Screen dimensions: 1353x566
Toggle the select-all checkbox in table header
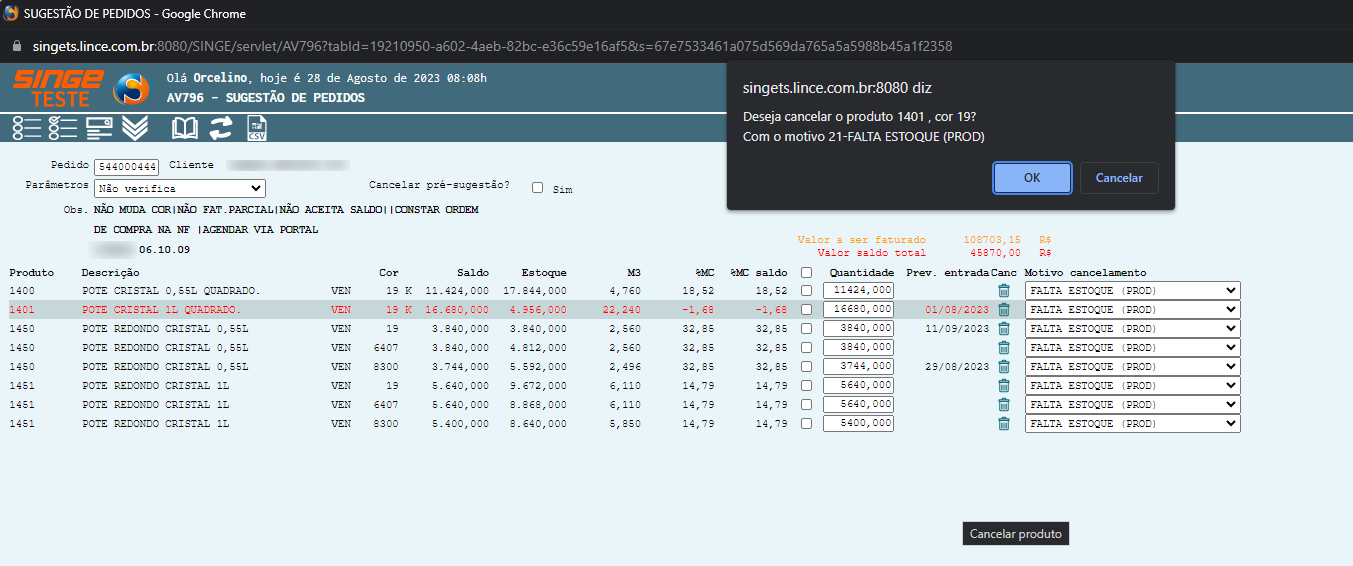coord(807,273)
